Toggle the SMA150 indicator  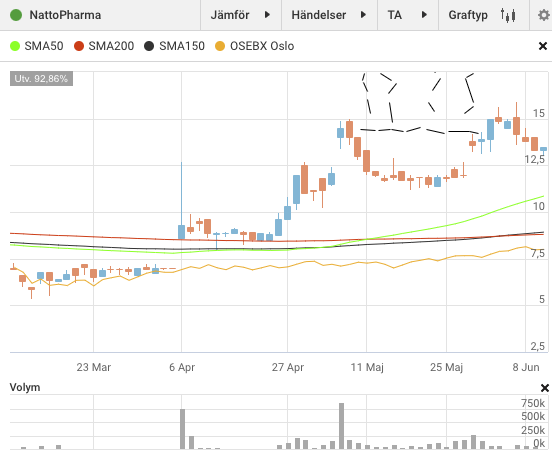(175, 46)
